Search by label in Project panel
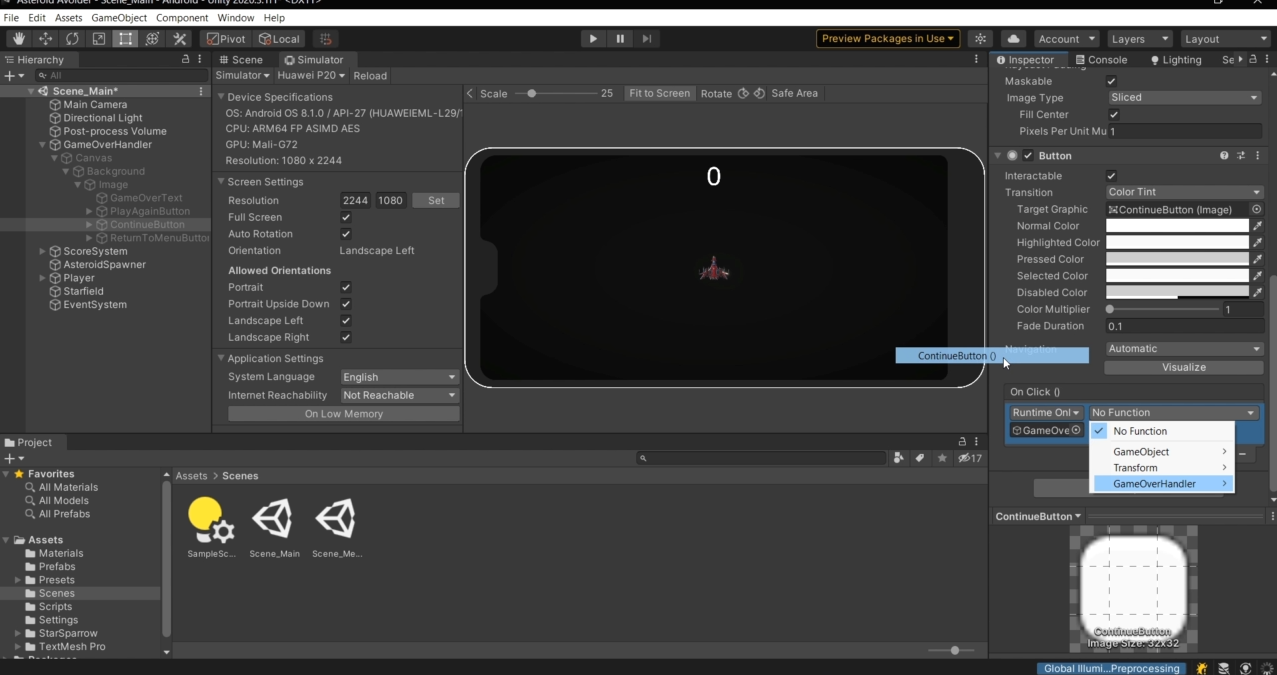Viewport: 1277px width, 675px height. pyautogui.click(x=920, y=458)
